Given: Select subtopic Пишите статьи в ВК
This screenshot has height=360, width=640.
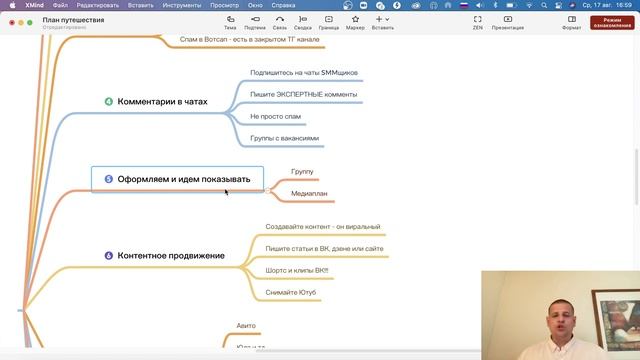Looking at the screenshot, I should pos(324,249).
